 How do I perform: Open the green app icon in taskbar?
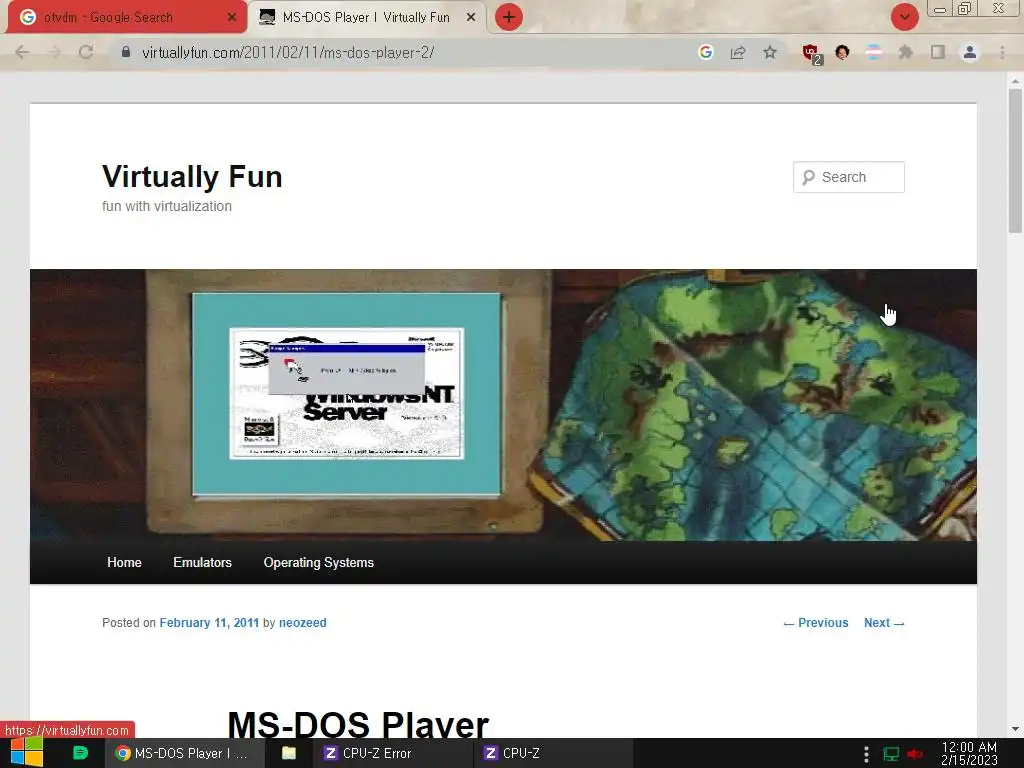(x=80, y=753)
